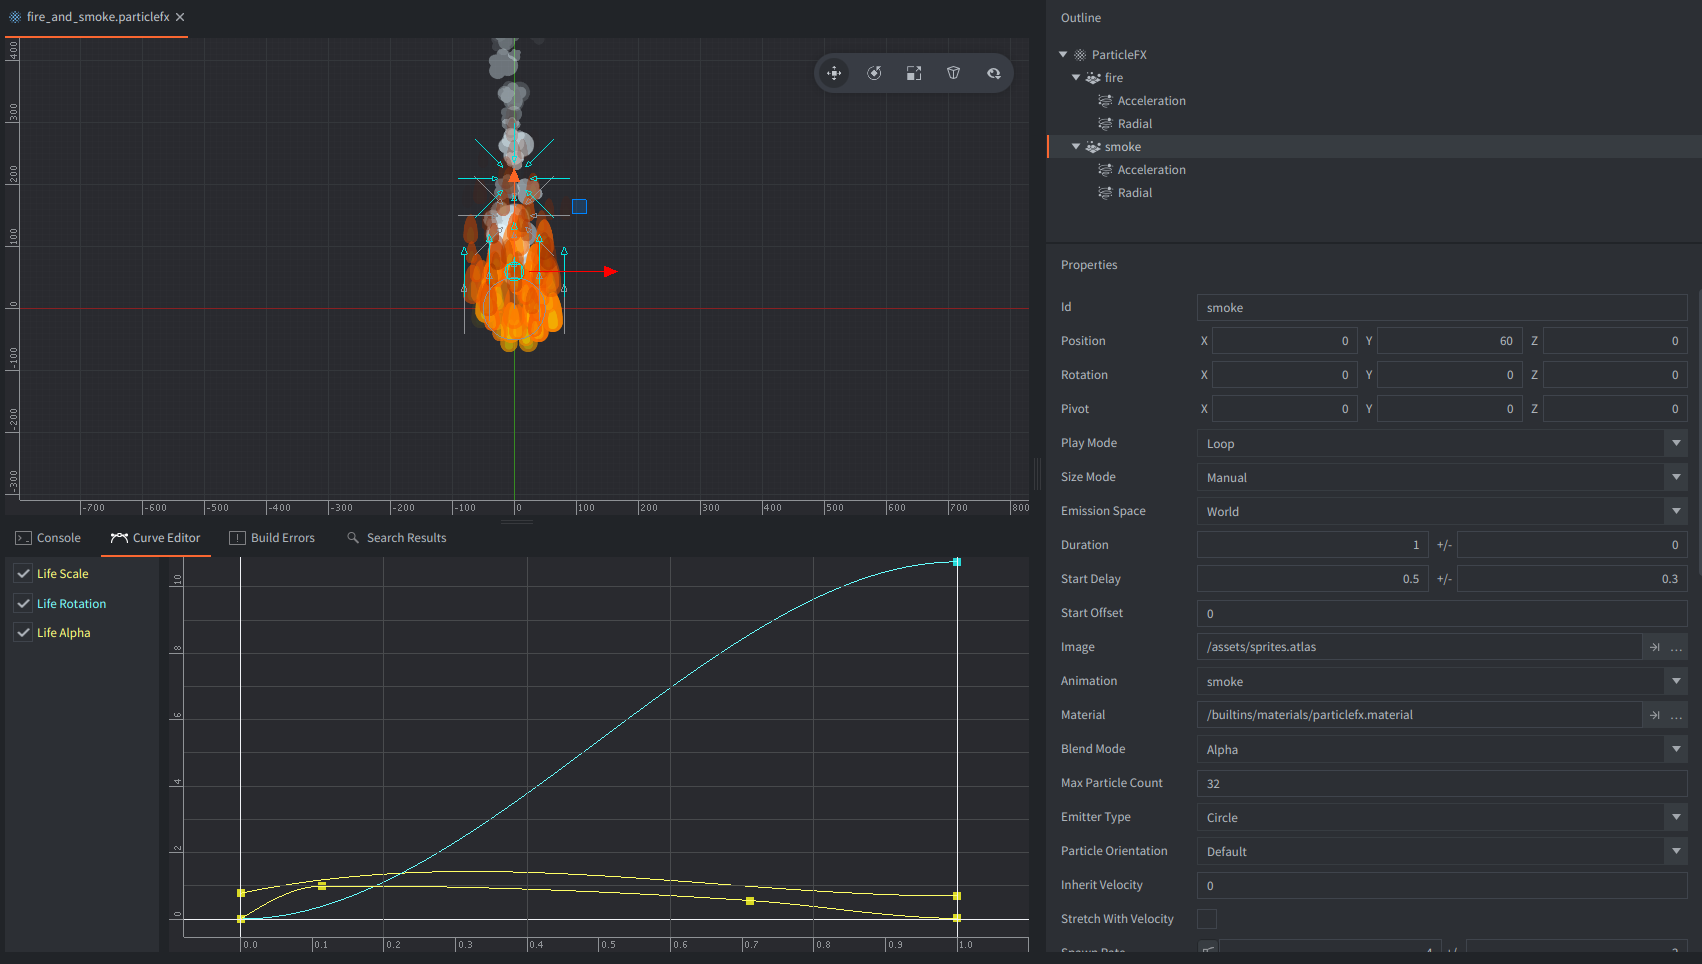Click the Rotation Z input field
Viewport: 1702px width, 964px height.
[x=1615, y=375]
